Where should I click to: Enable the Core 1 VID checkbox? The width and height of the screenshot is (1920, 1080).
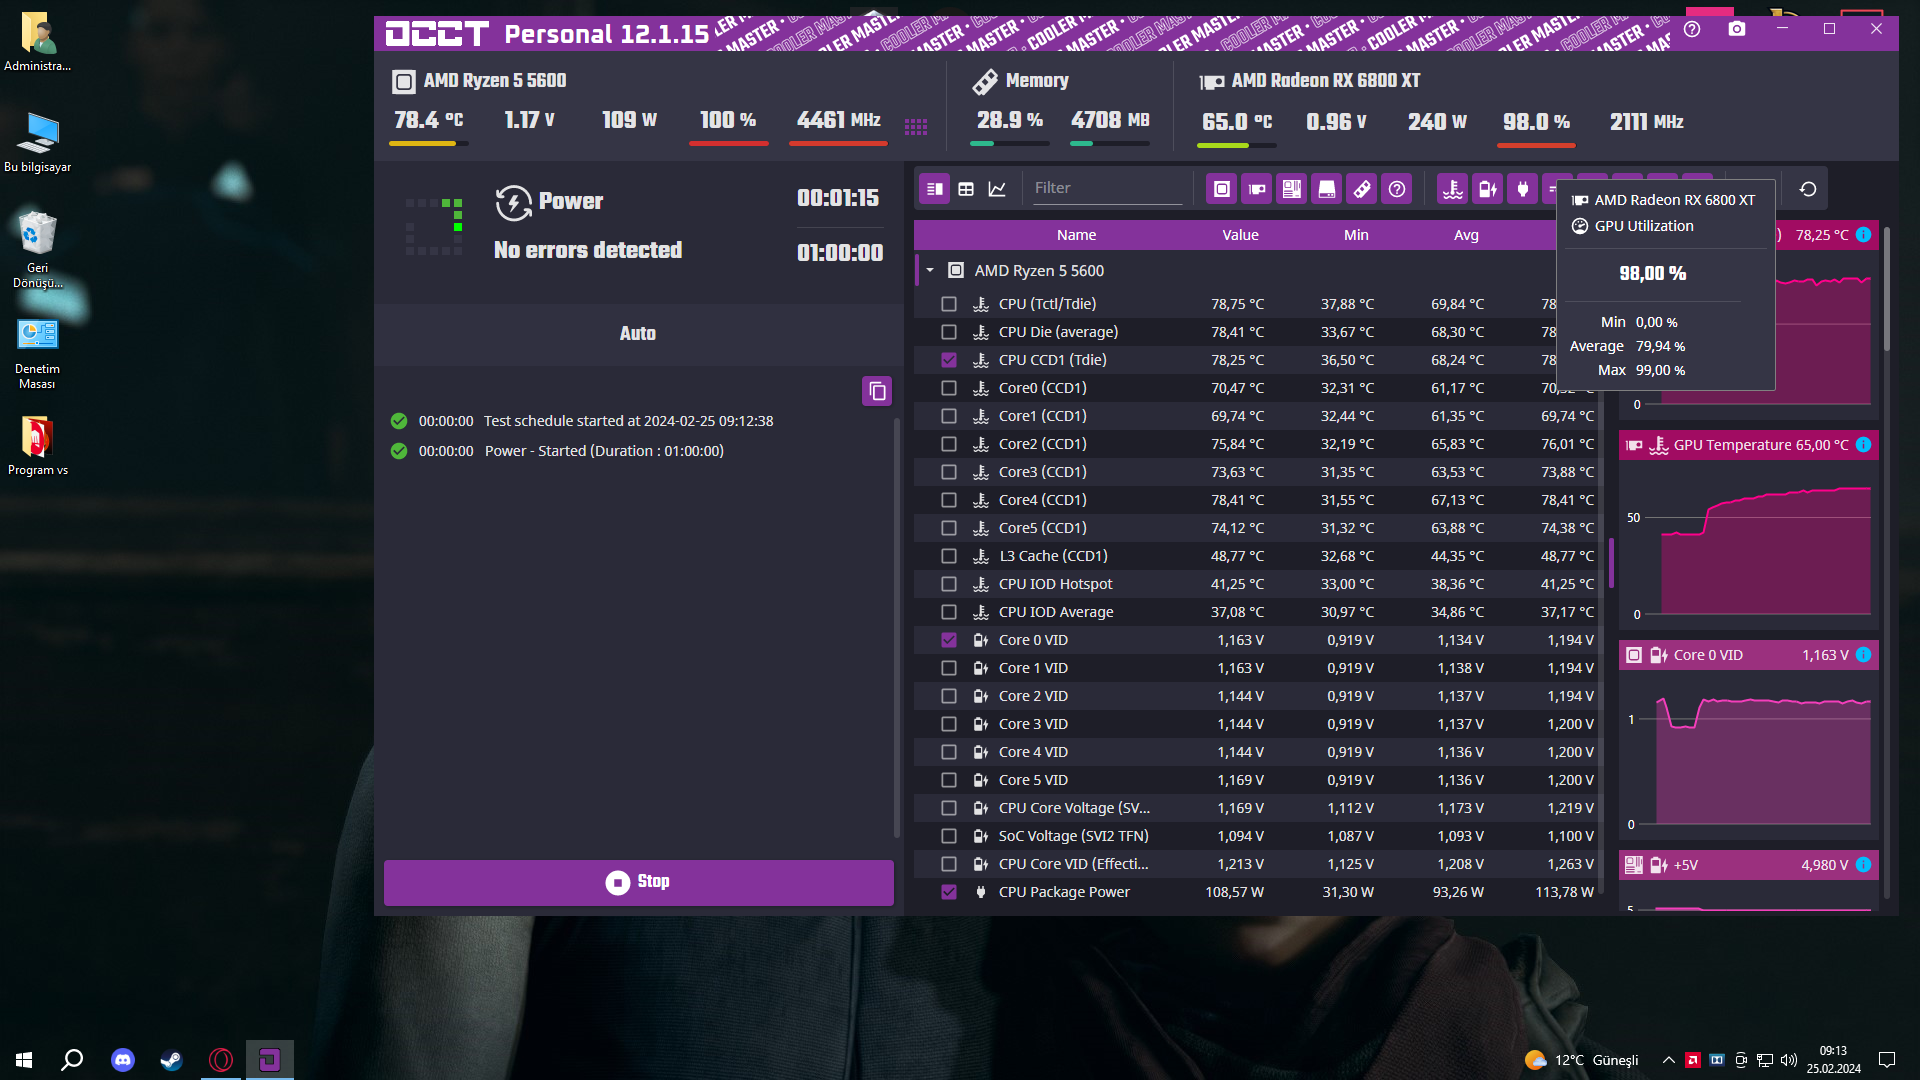coord(949,668)
